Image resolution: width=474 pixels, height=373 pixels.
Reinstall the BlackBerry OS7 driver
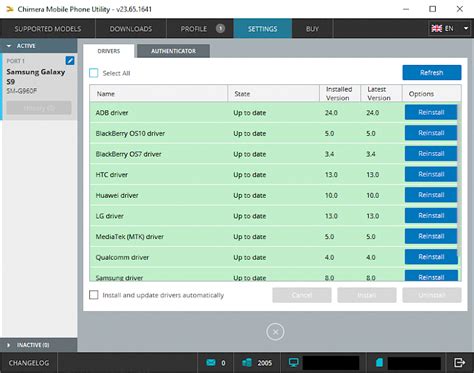pos(431,154)
